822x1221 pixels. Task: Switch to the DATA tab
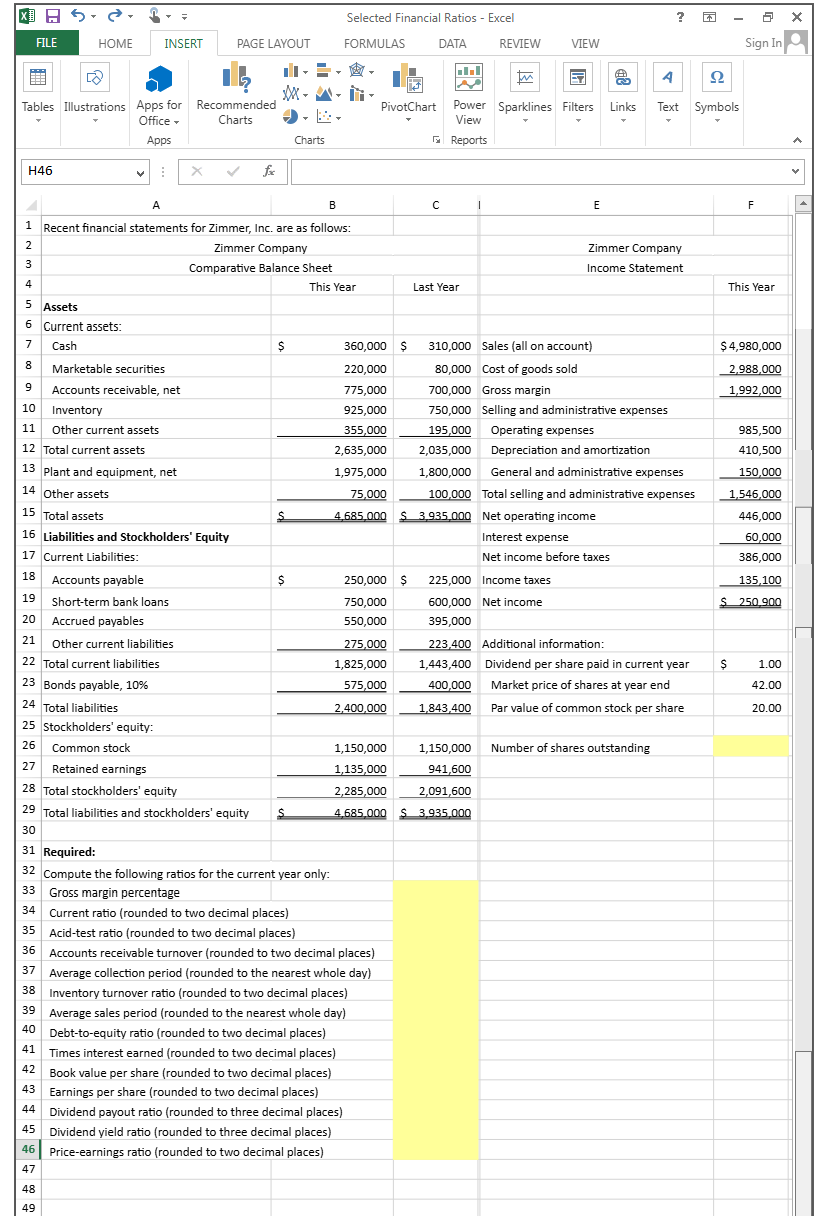tap(452, 43)
